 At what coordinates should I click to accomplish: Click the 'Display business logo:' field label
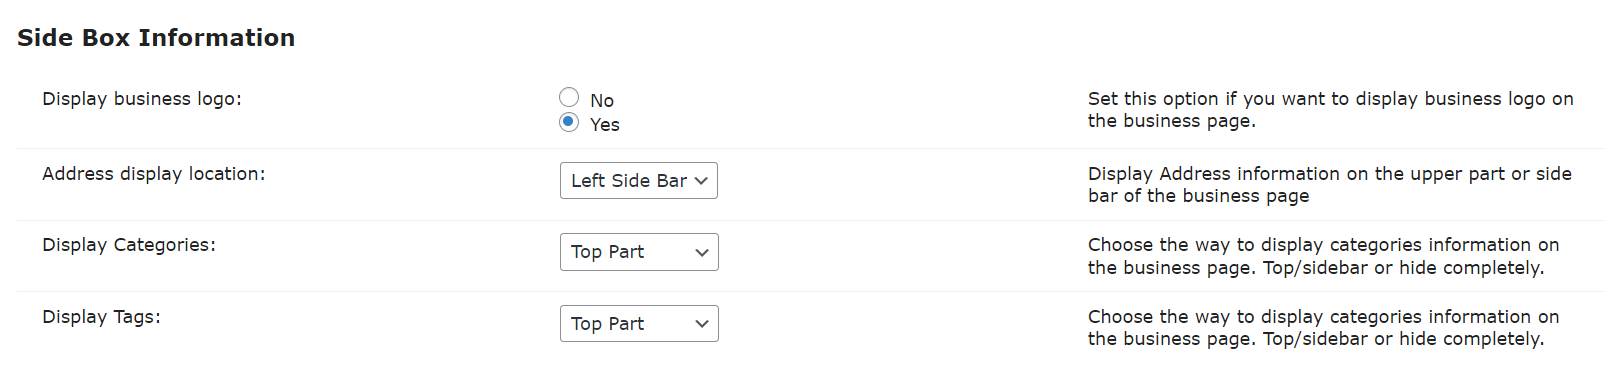(142, 99)
